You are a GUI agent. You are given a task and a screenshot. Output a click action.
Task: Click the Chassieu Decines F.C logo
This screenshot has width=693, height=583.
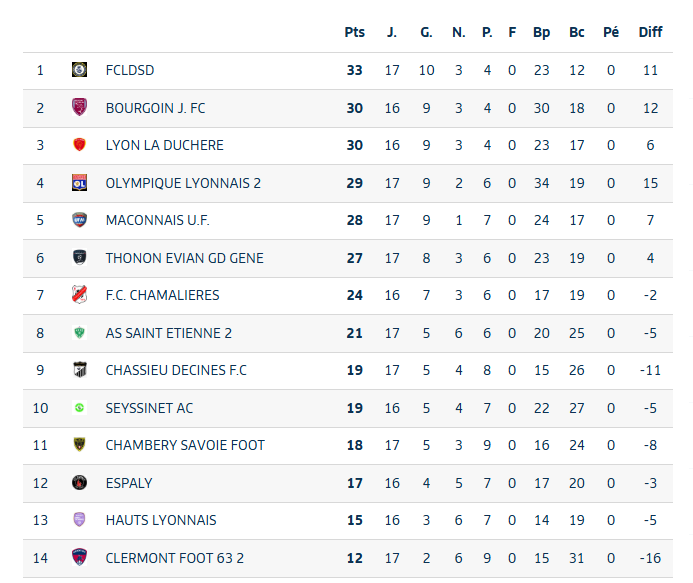pos(80,370)
